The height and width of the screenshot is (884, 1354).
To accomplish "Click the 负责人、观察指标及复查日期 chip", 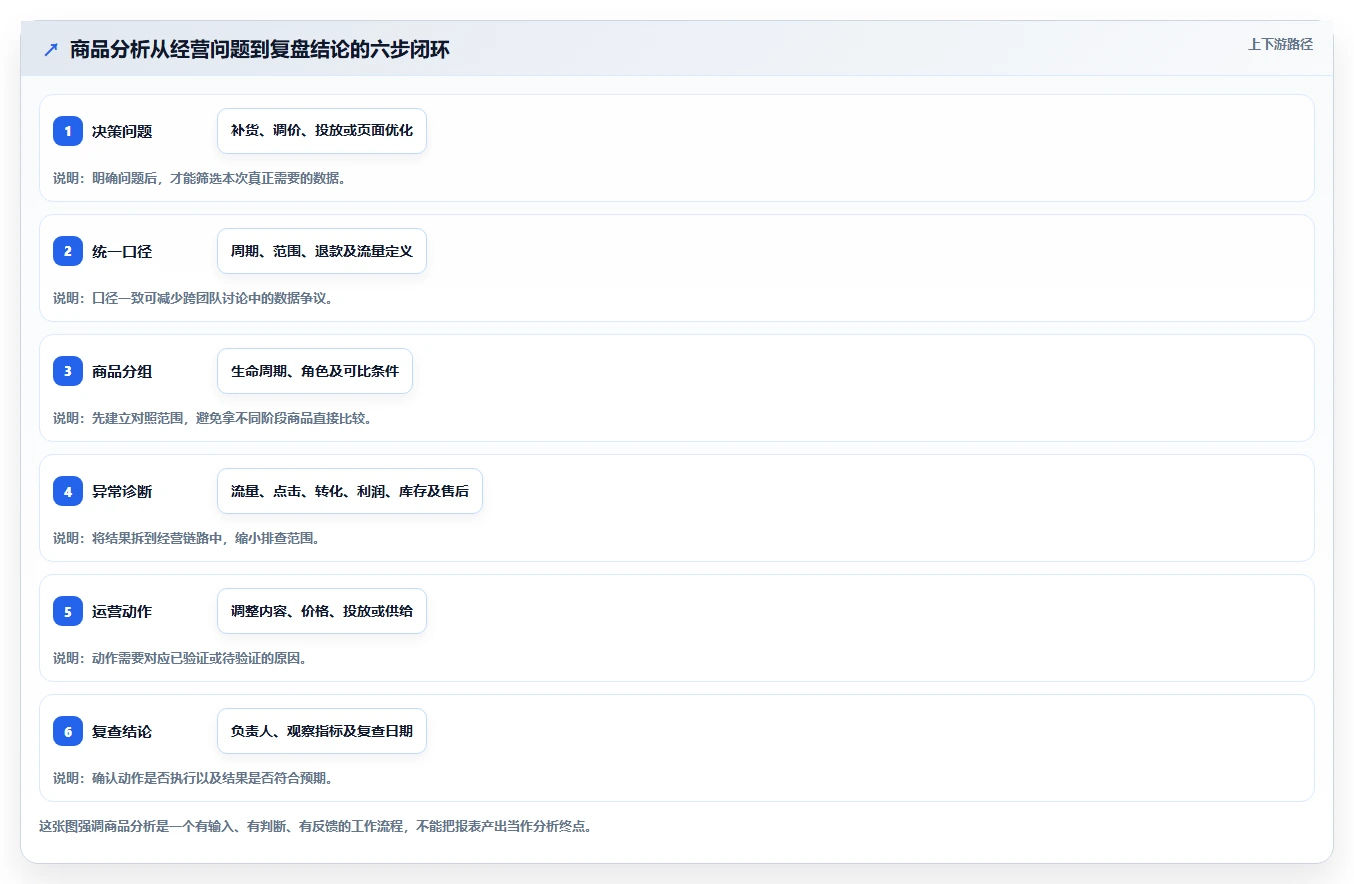I will [x=322, y=731].
